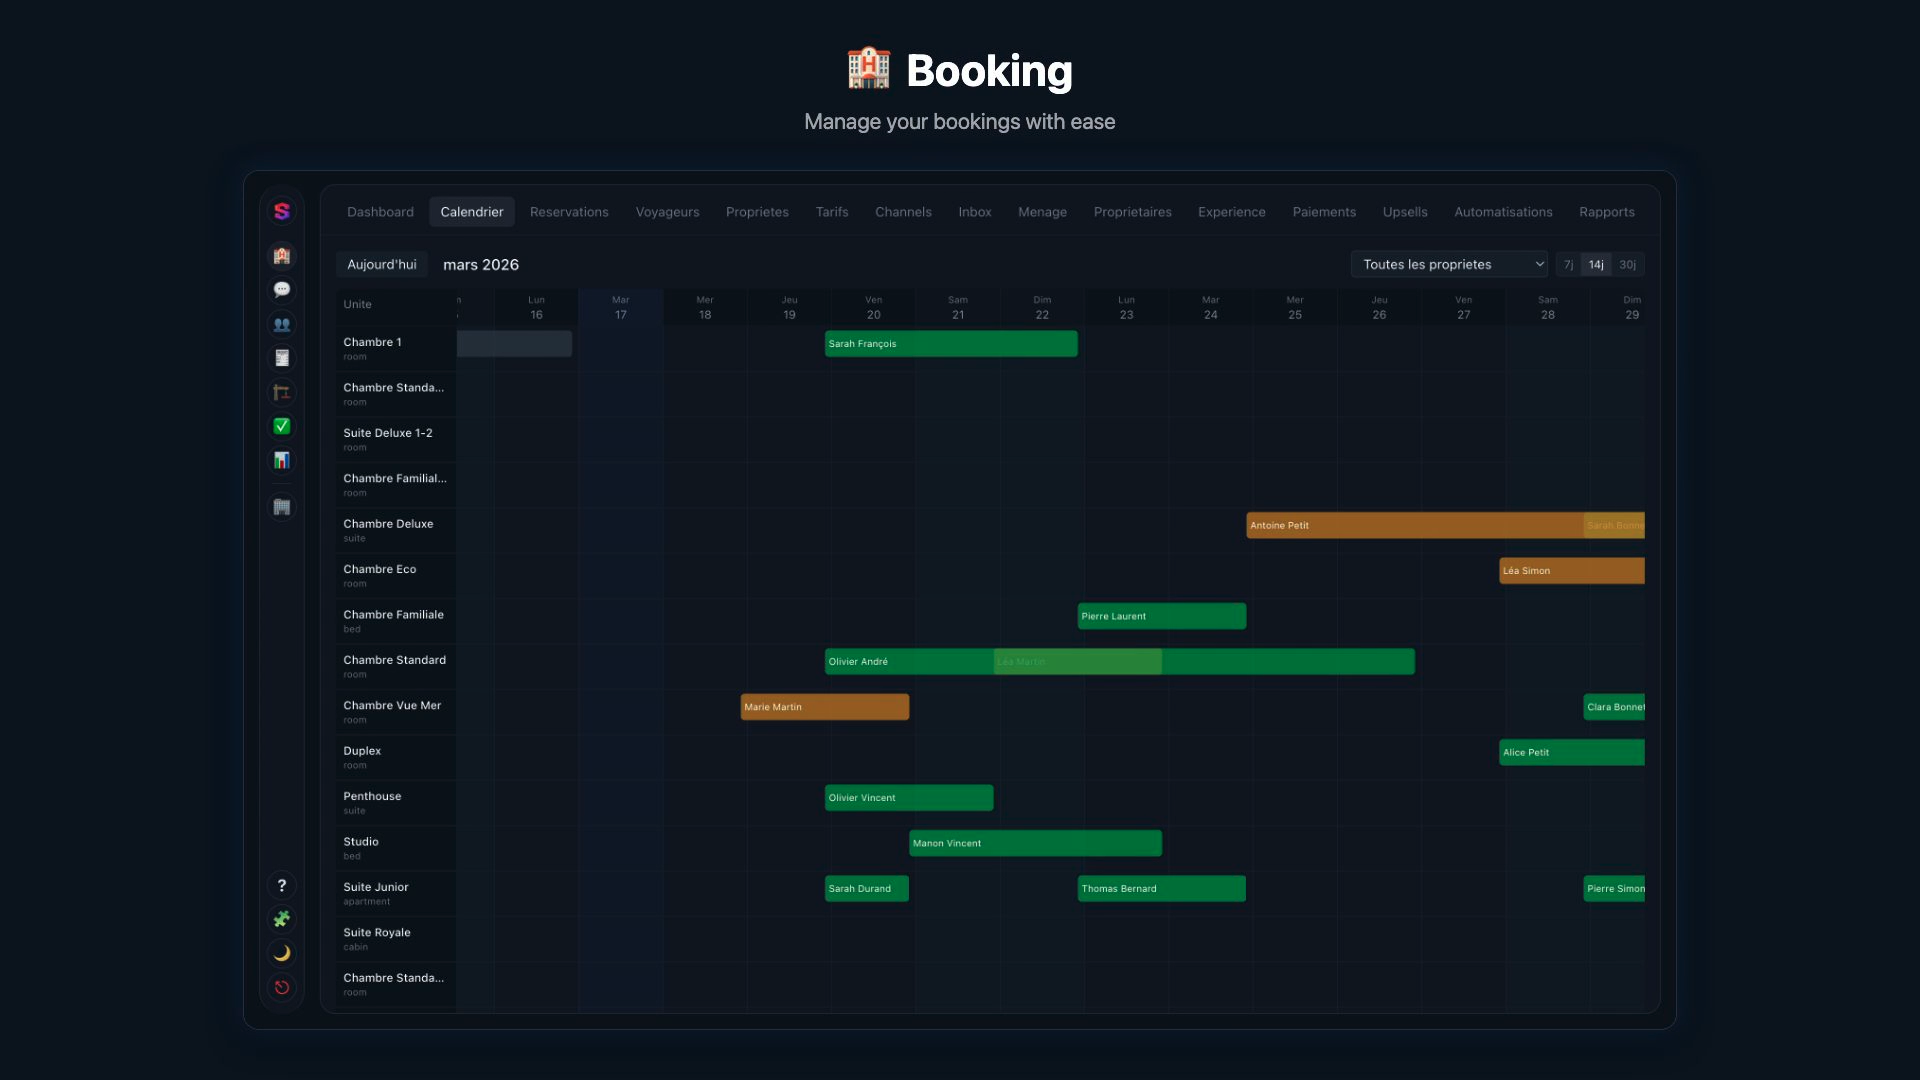Click the hotel building sidebar icon
The image size is (1920, 1080).
[x=282, y=256]
